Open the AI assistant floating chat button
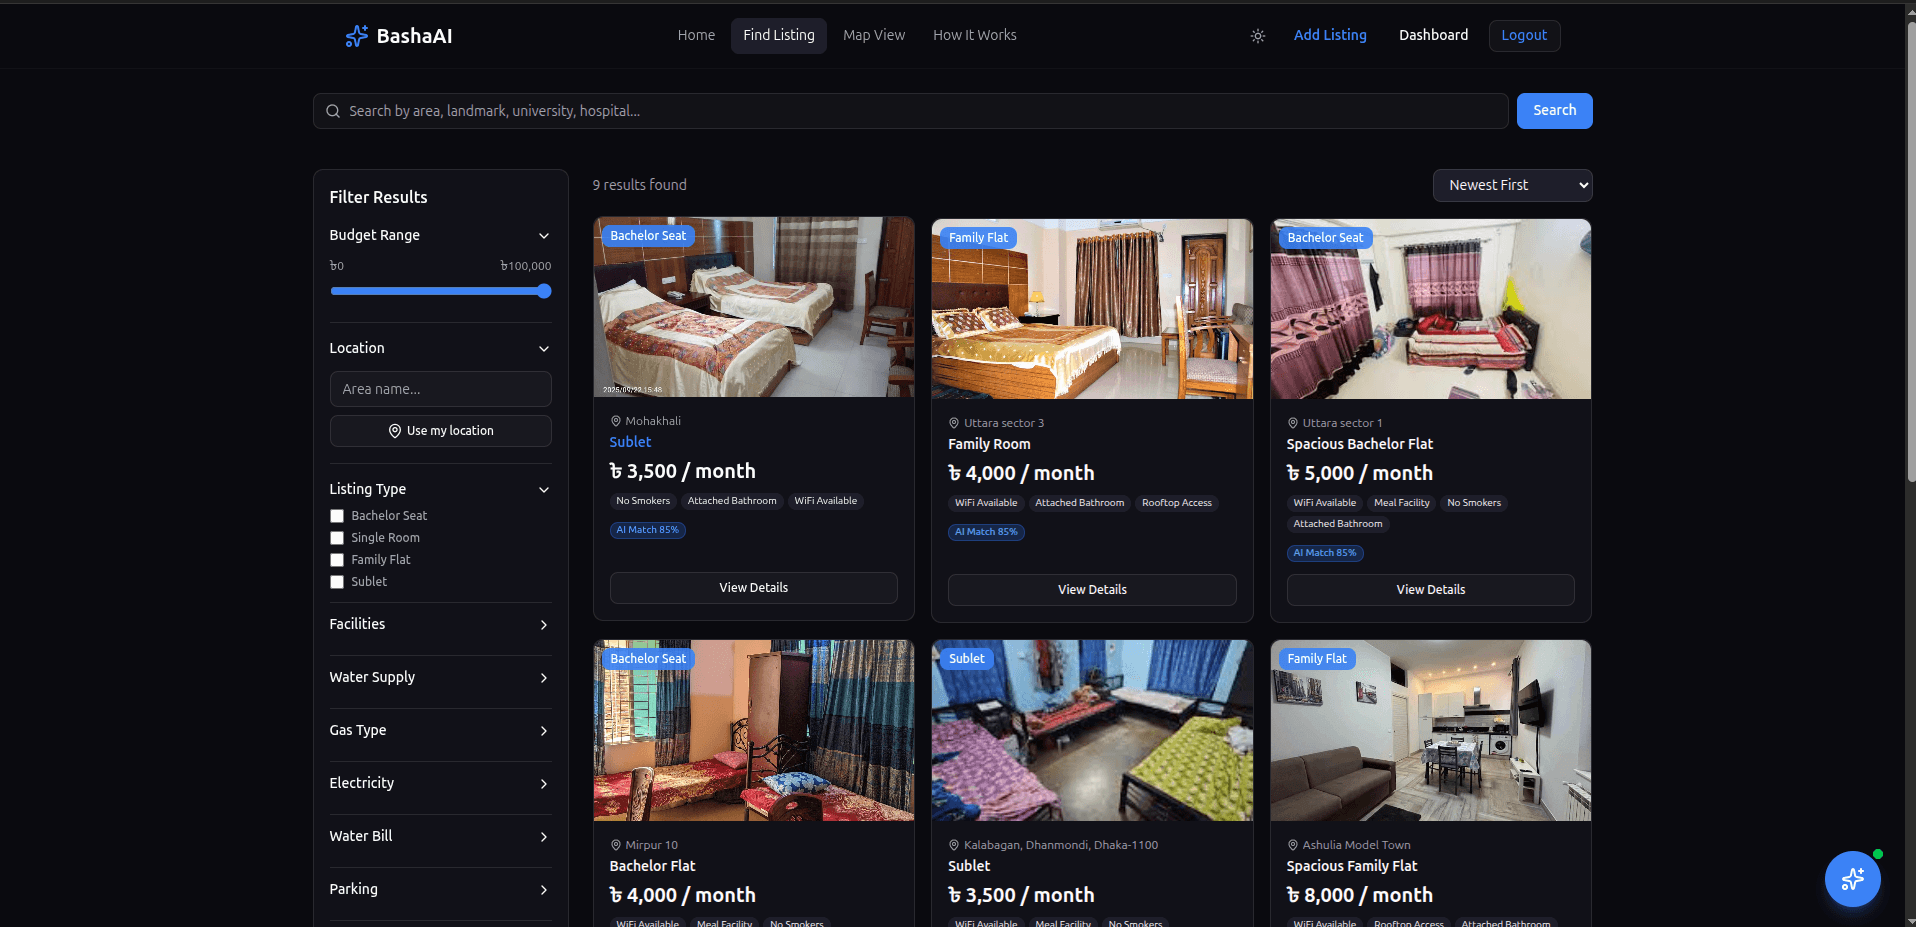The width and height of the screenshot is (1916, 927). click(x=1852, y=879)
